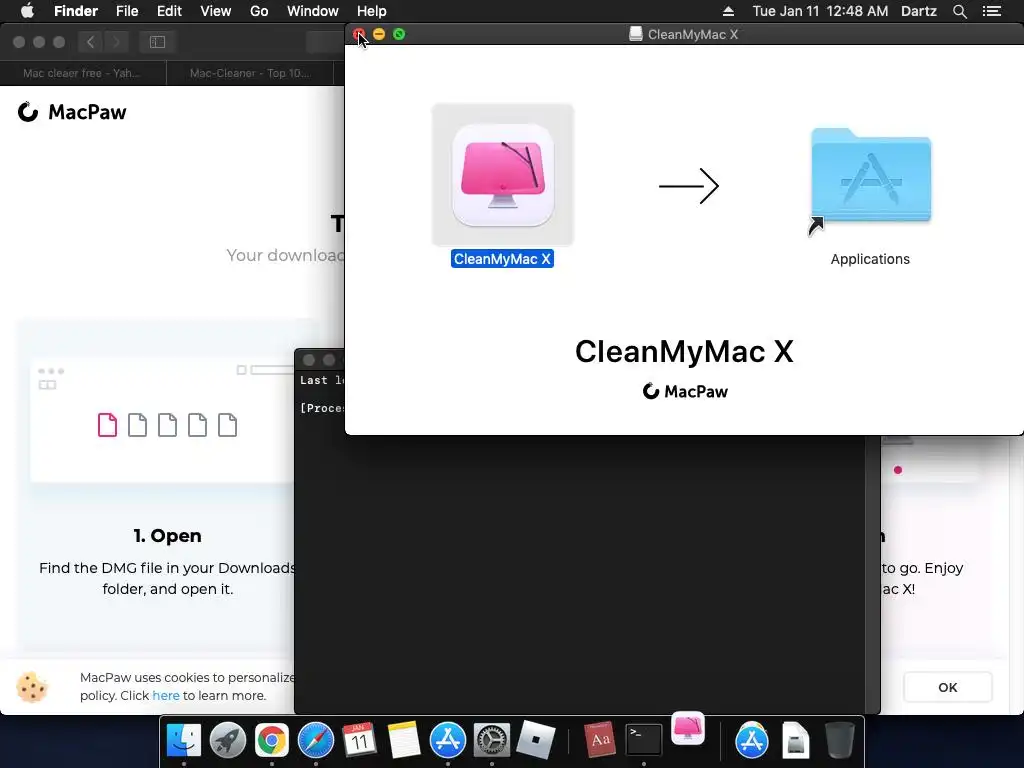Maximize the CleanMyMac X installer window
The image size is (1024, 768).
[399, 34]
